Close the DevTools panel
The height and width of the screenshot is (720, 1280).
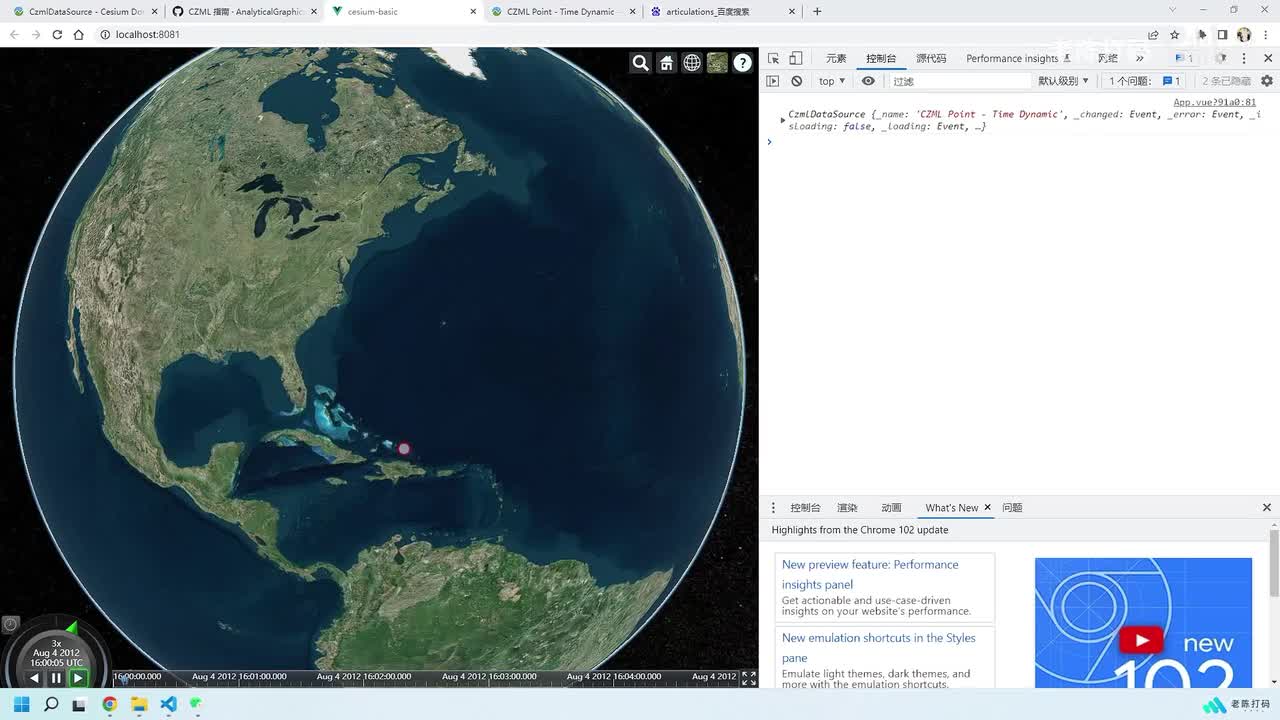click(x=1268, y=58)
